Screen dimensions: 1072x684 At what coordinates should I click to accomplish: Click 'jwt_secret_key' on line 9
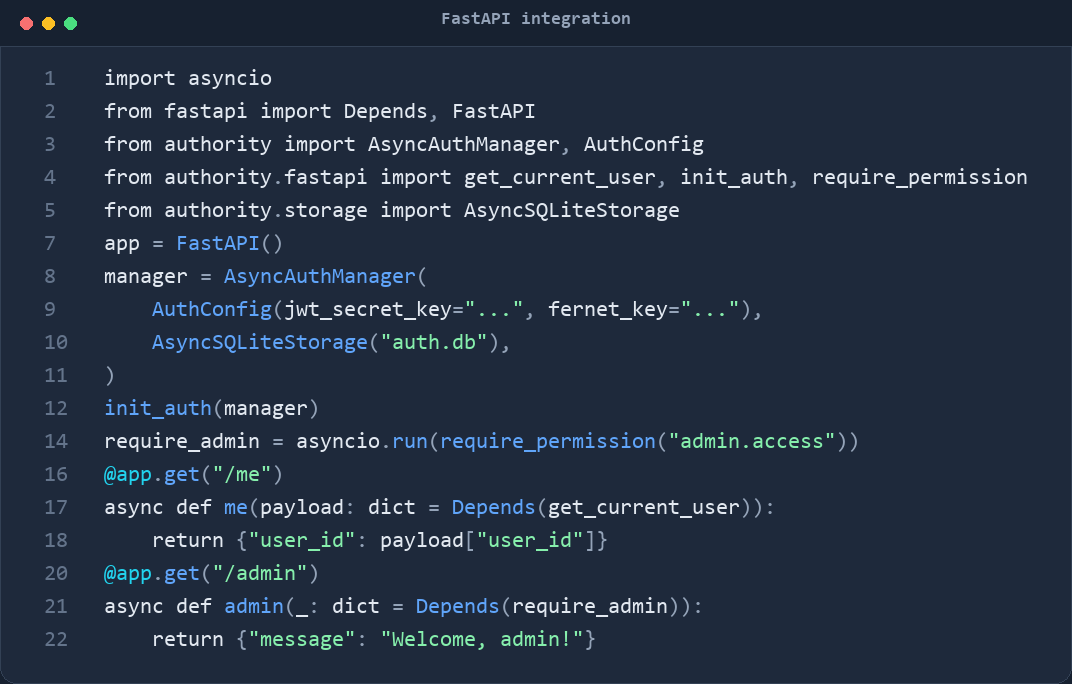click(368, 309)
